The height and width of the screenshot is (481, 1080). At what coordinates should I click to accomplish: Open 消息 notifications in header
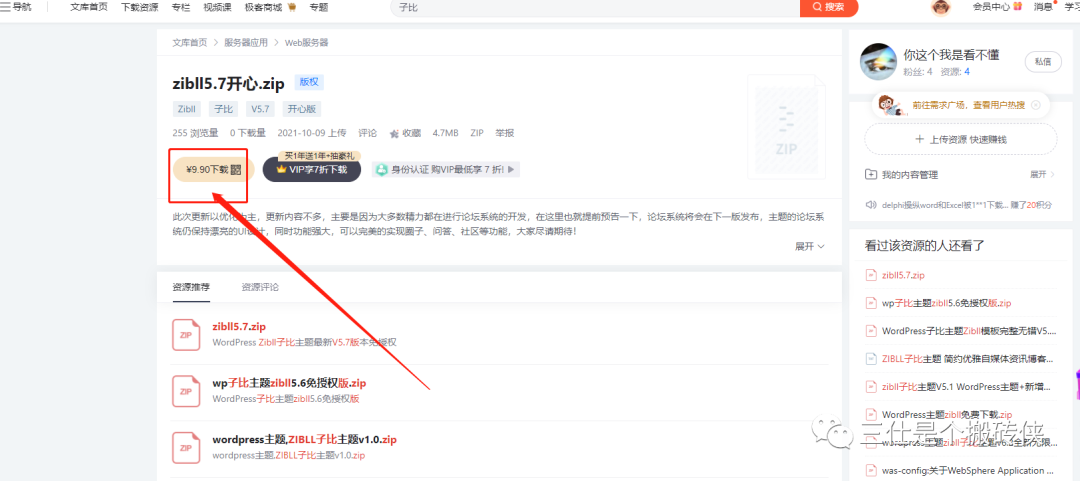[1044, 7]
